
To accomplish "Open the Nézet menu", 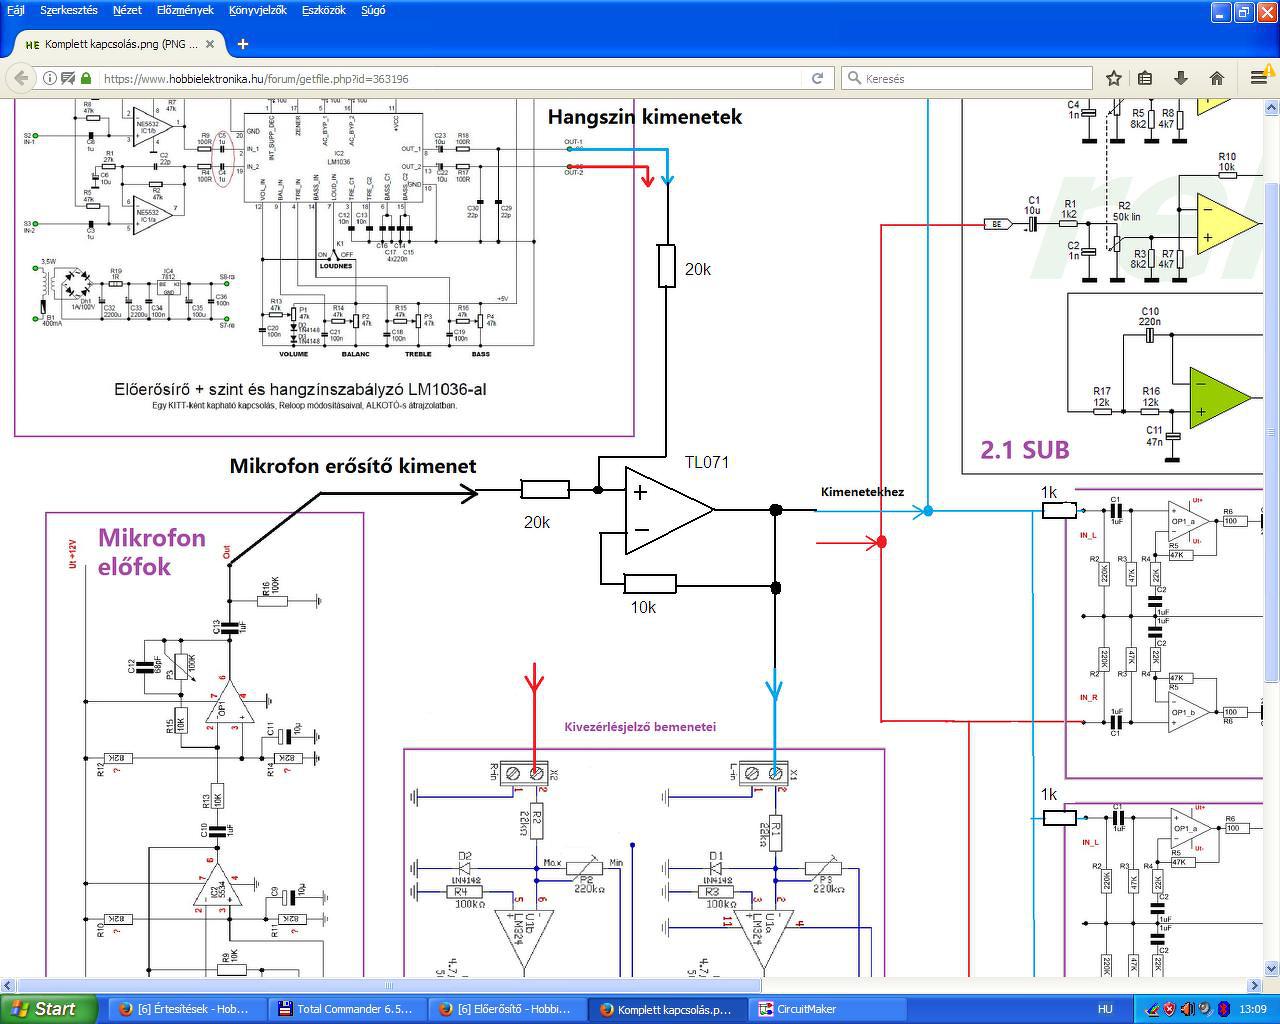I will point(127,10).
